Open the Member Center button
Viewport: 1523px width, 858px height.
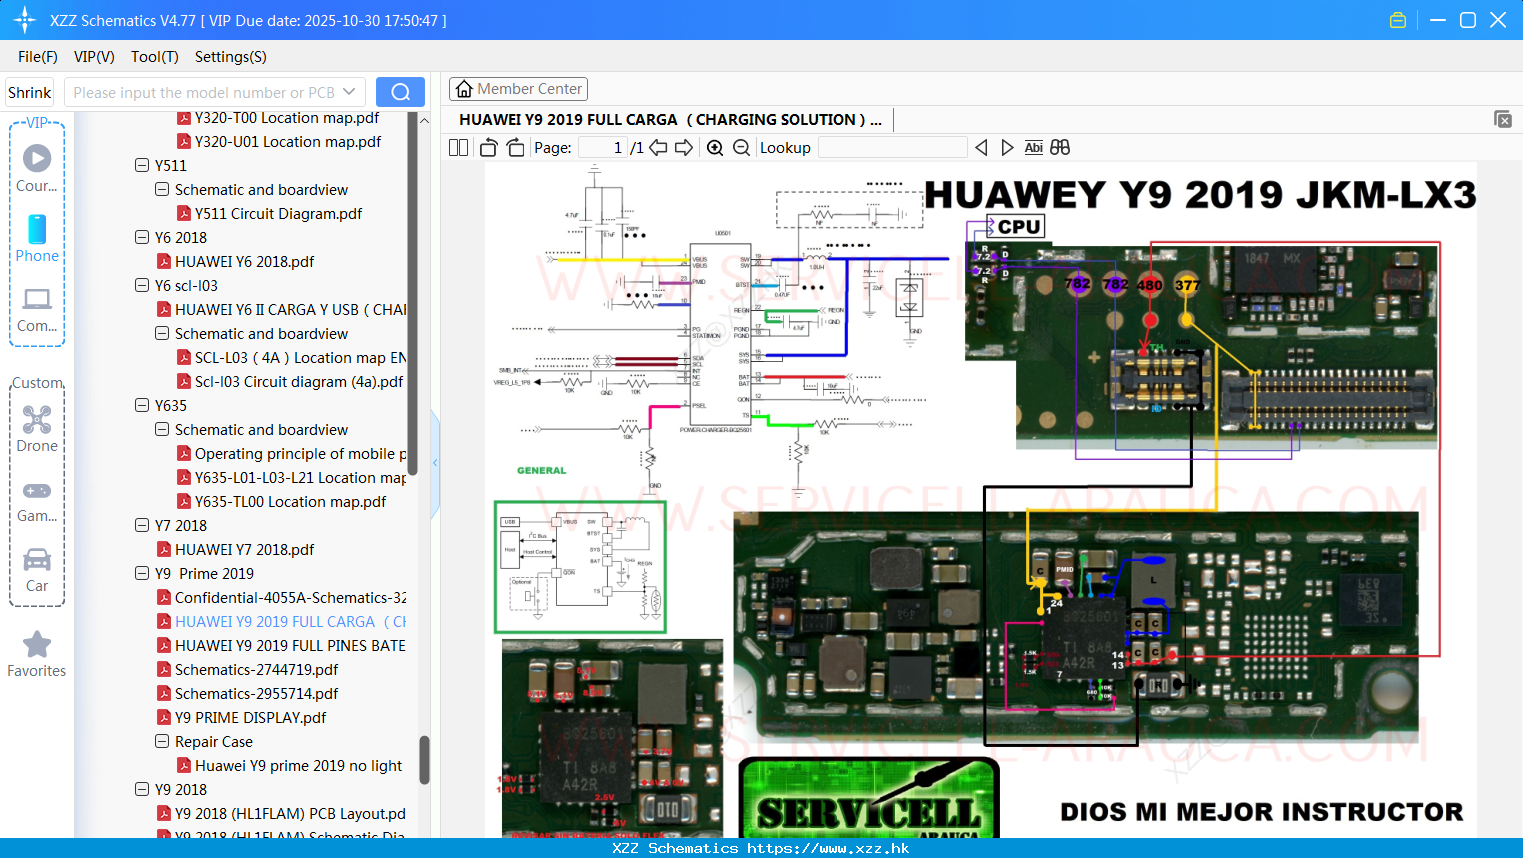518,89
